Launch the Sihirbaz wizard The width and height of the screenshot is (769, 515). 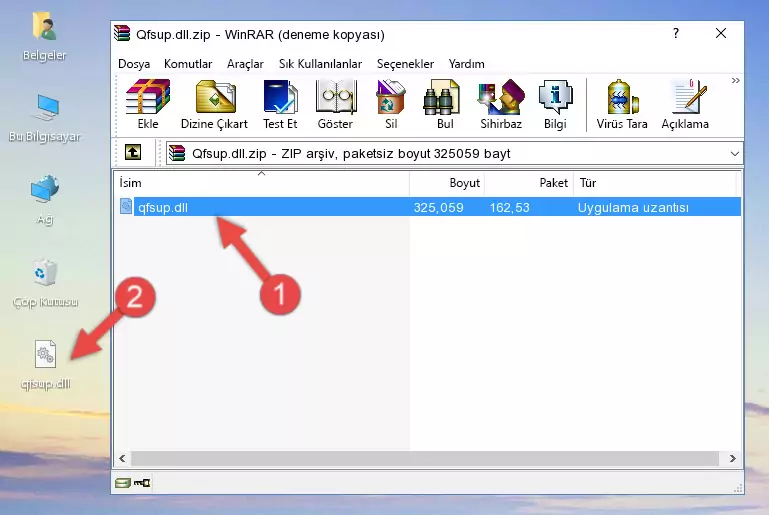coord(501,104)
